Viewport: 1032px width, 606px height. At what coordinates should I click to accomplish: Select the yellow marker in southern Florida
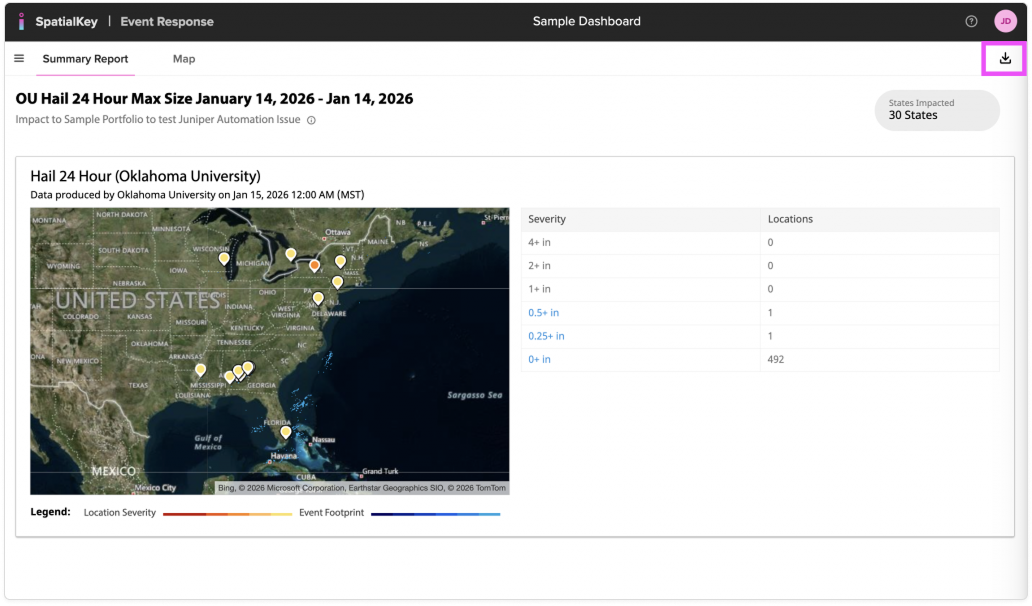pyautogui.click(x=285, y=432)
